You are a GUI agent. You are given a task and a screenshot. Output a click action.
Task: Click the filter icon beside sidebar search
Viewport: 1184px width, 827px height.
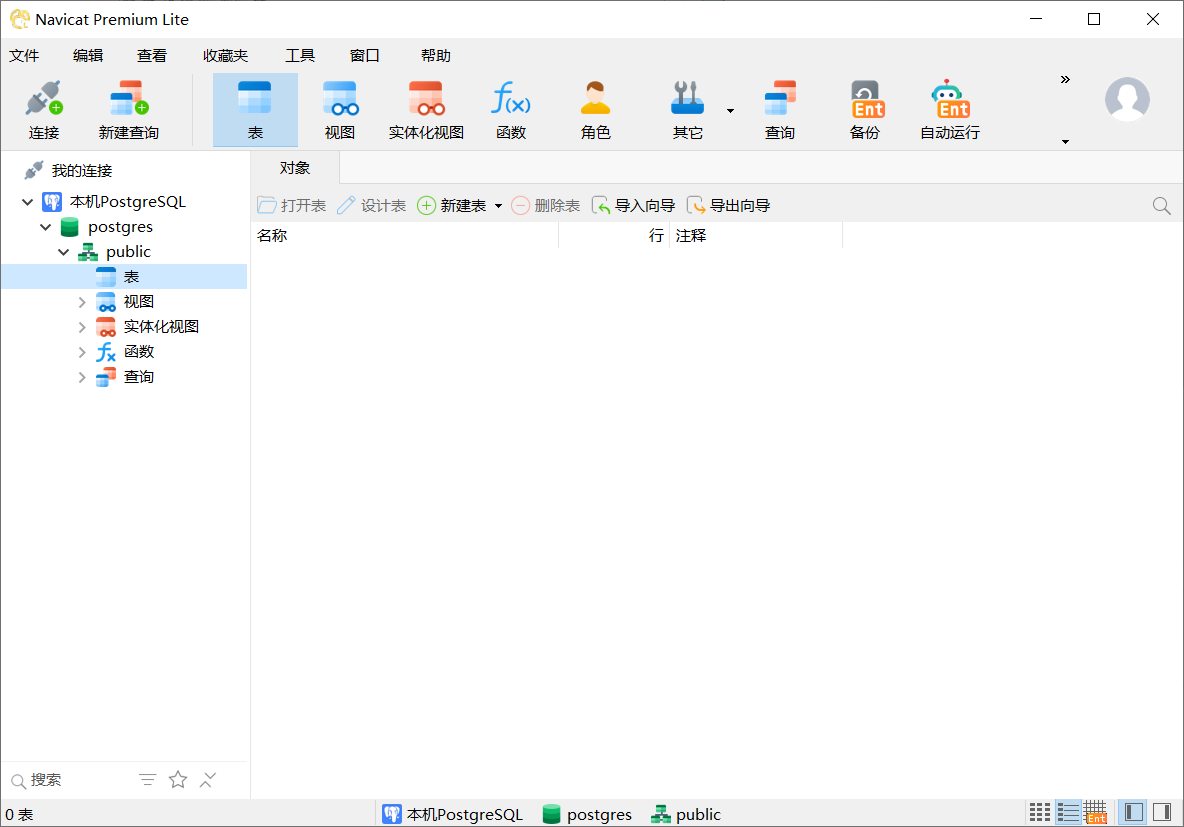[x=148, y=779]
